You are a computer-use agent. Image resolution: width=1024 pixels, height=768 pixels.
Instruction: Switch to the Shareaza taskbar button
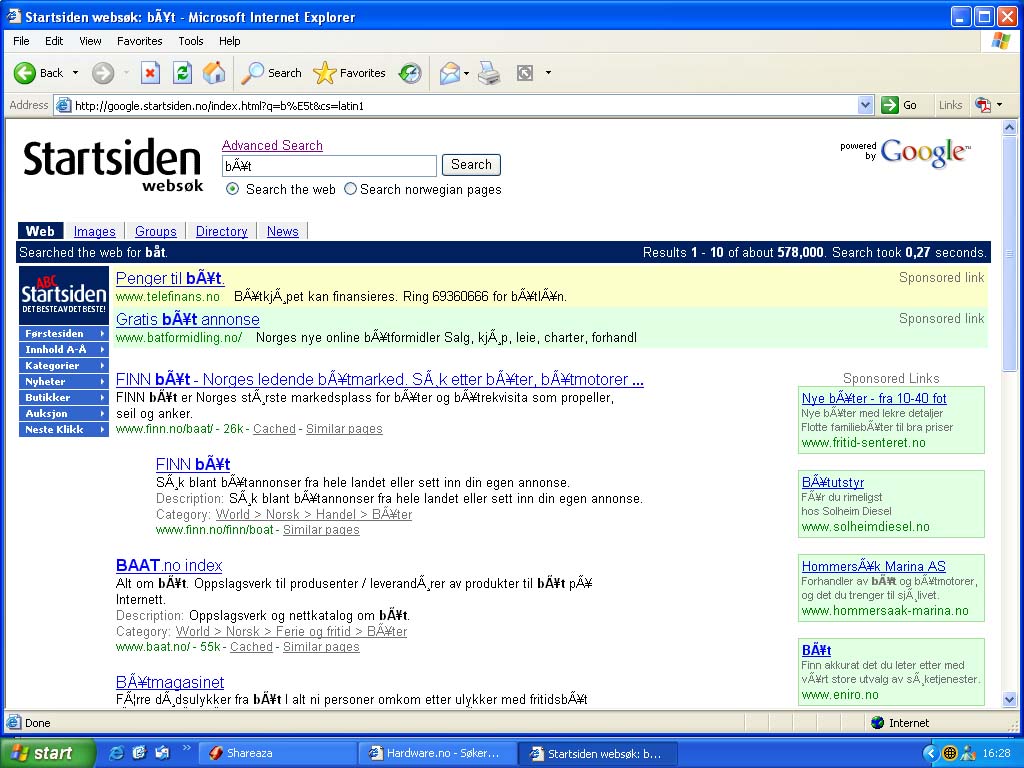(x=276, y=753)
